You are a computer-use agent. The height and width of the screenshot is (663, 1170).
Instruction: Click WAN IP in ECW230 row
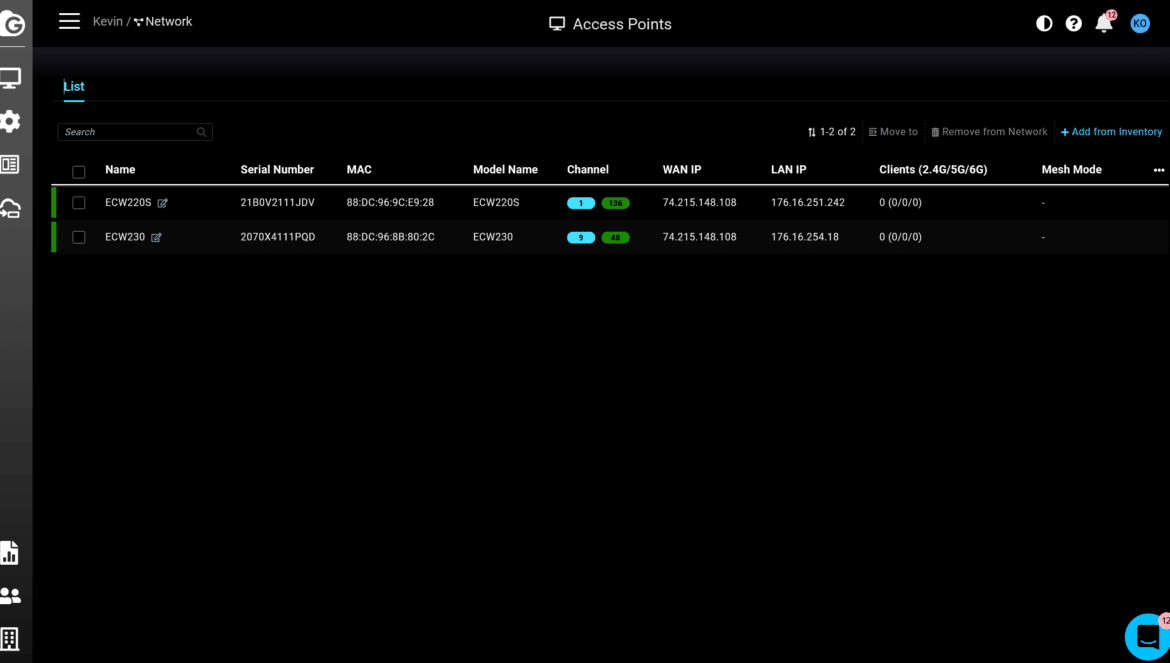coord(699,237)
